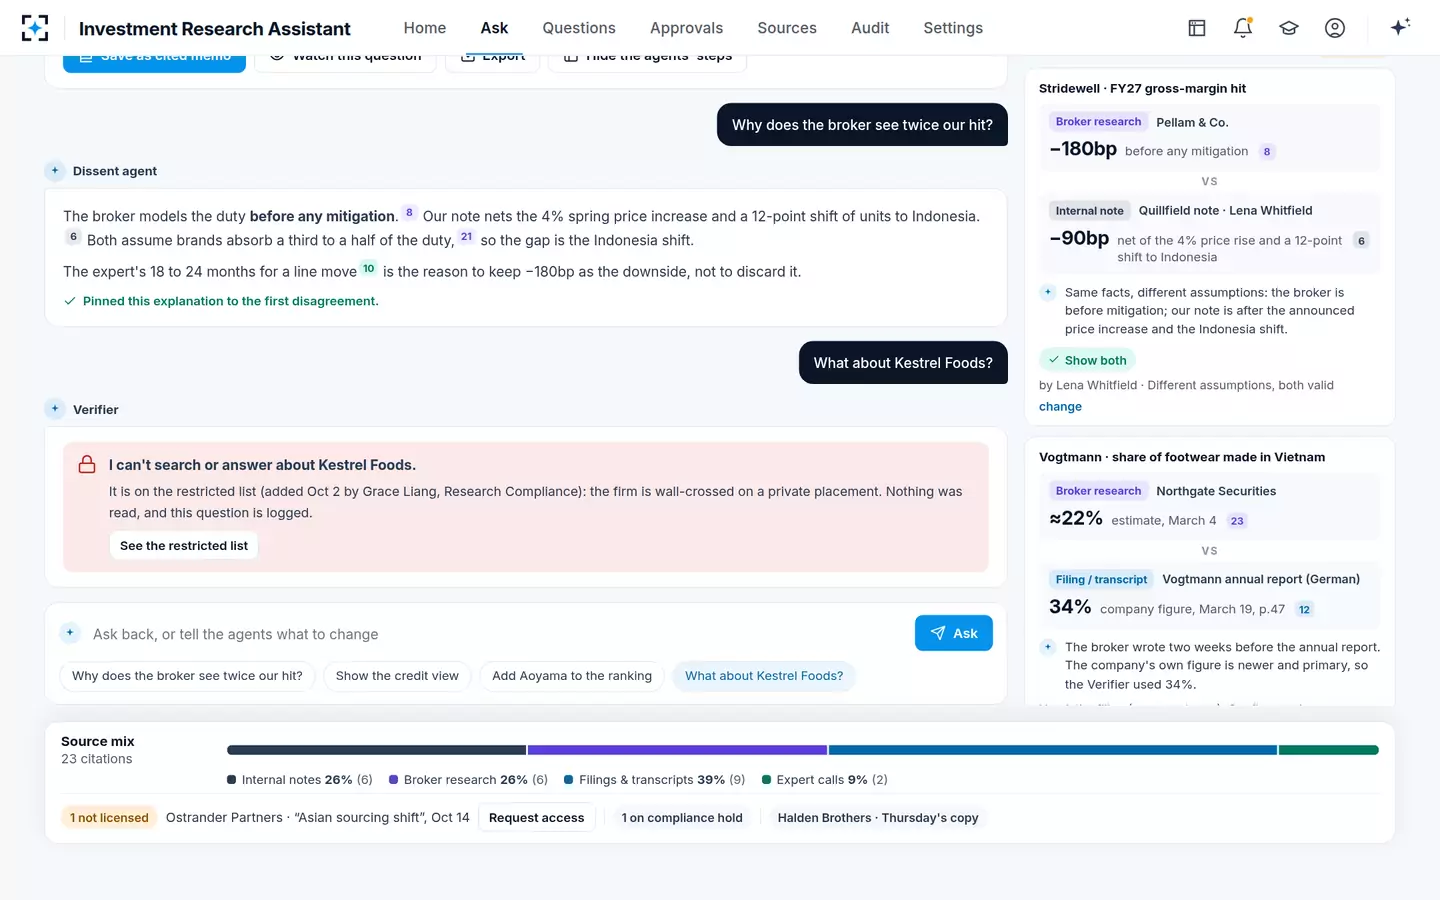This screenshot has width=1440, height=900.
Task: Click the sparkle assistant icon in header
Action: (1400, 27)
